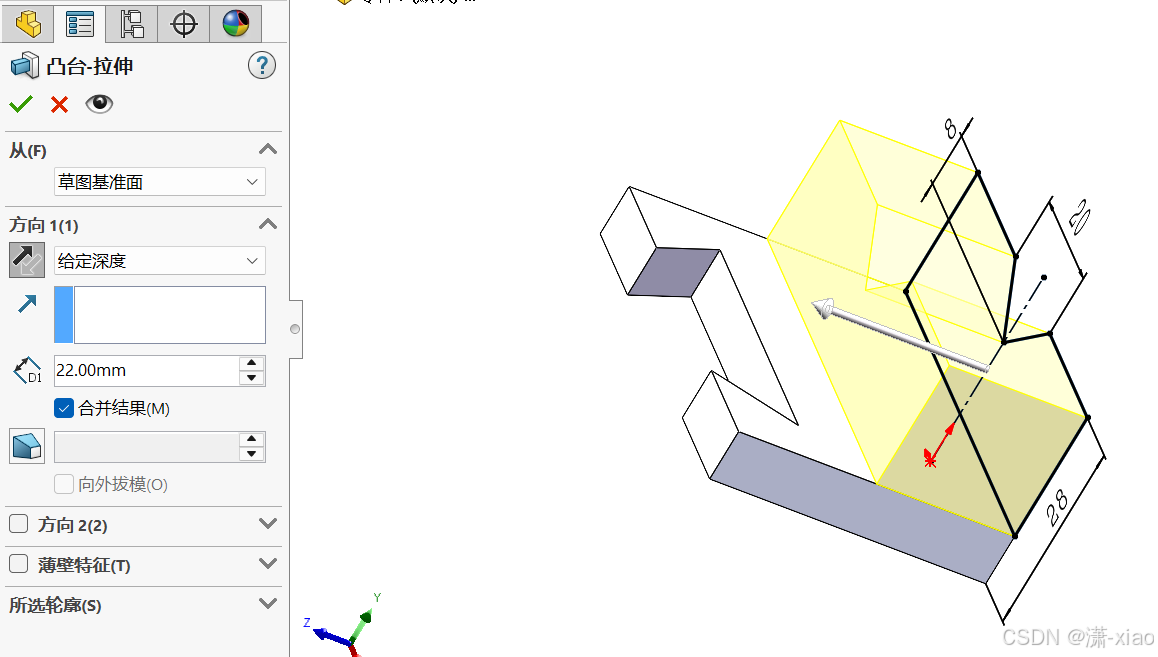
Task: Enable the 方向 2(2) checkbox
Action: (x=18, y=524)
